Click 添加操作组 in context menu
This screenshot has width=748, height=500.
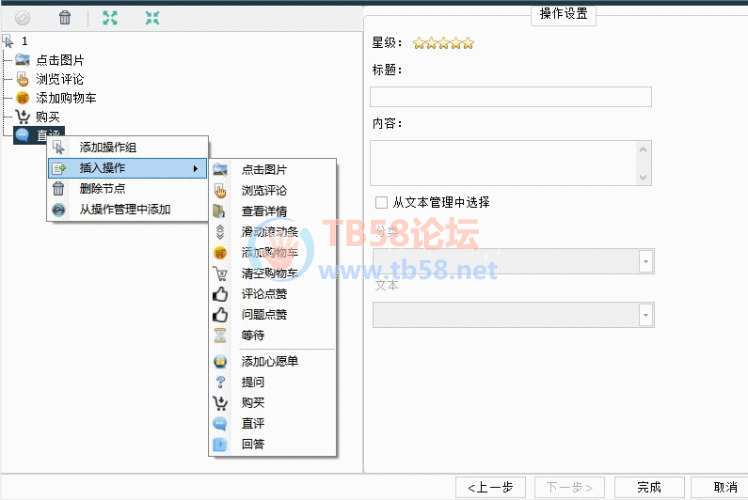pos(107,148)
